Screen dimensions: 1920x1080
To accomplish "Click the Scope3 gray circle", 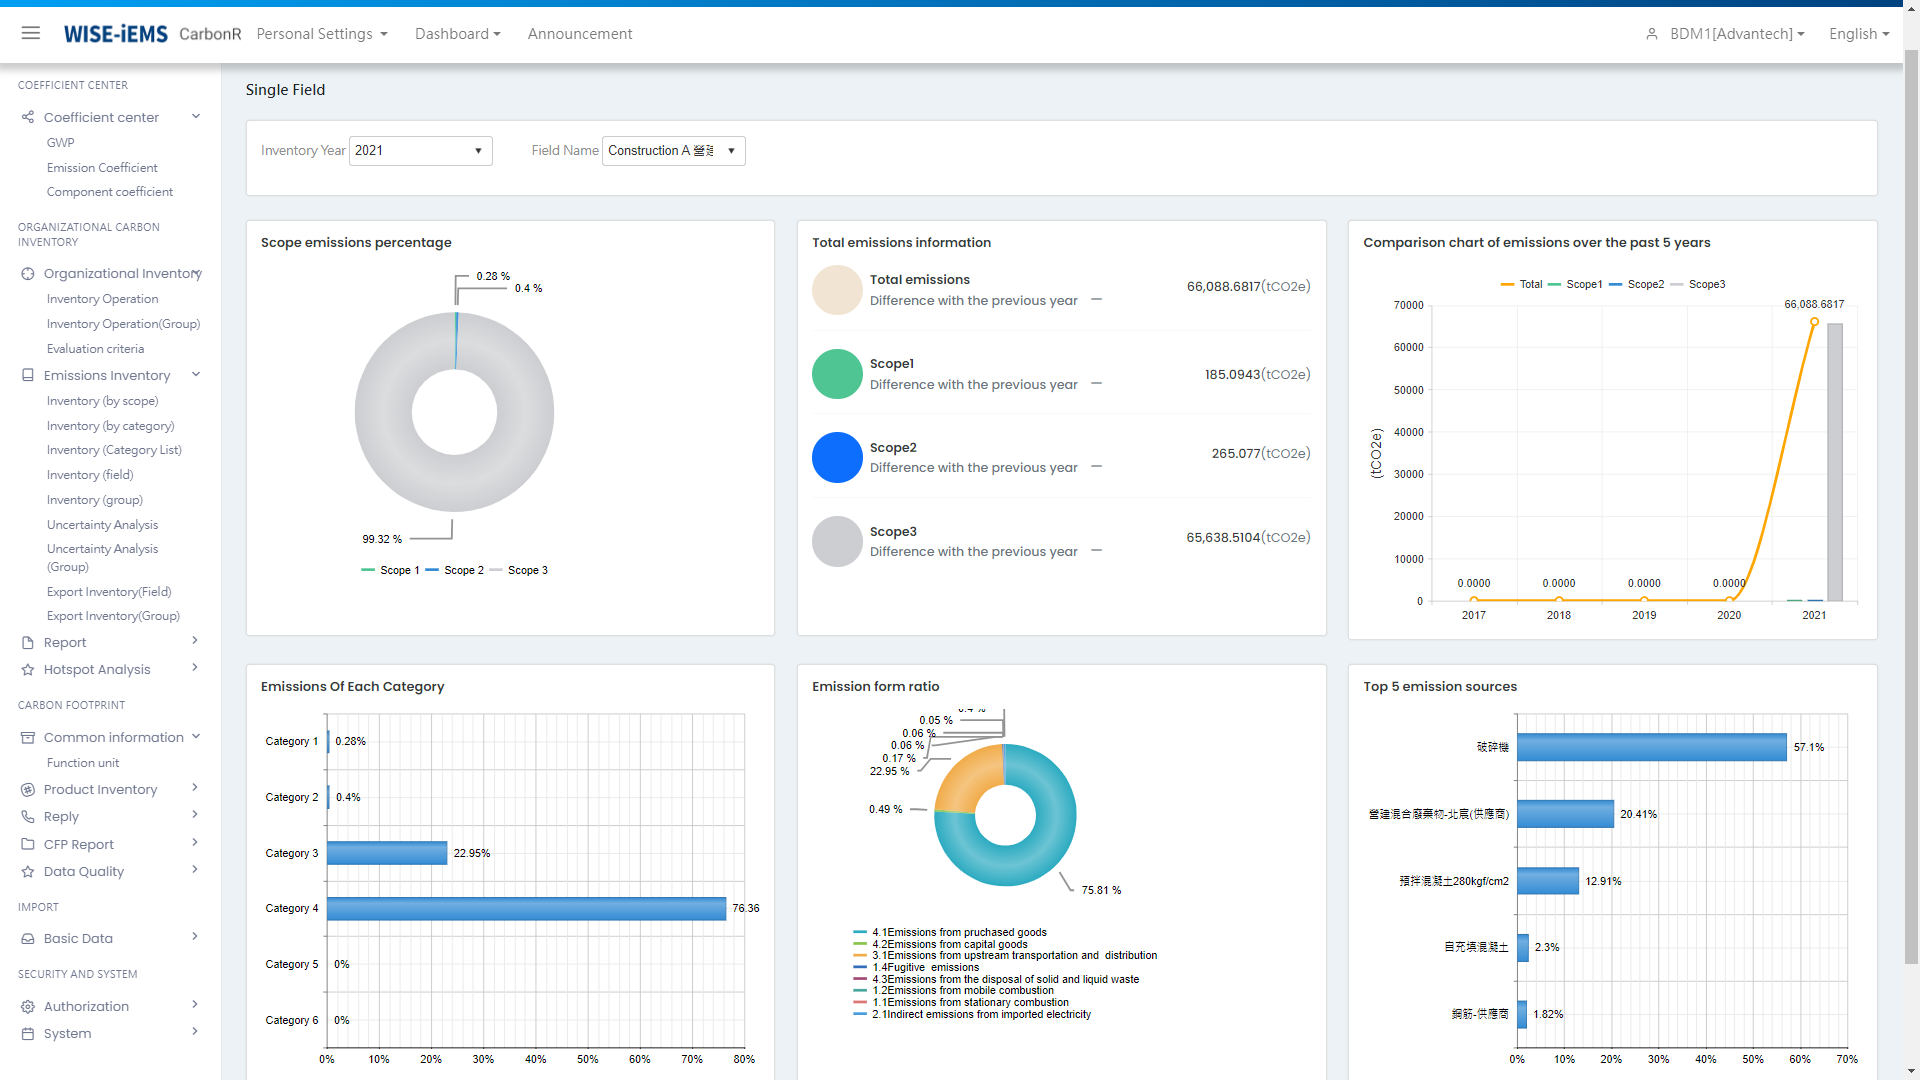I will tap(837, 541).
